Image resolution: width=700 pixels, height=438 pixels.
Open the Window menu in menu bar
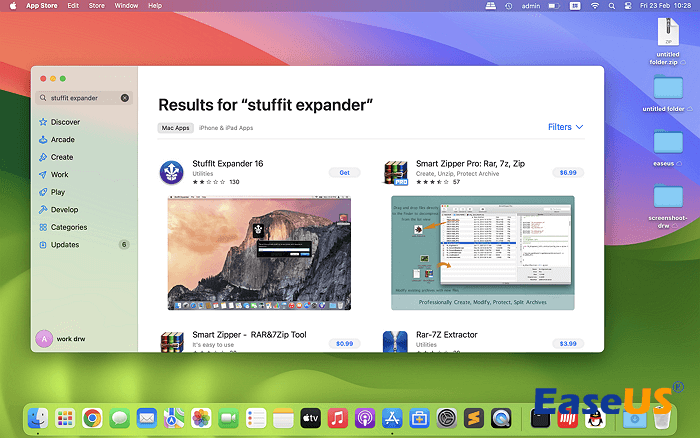[x=126, y=6]
